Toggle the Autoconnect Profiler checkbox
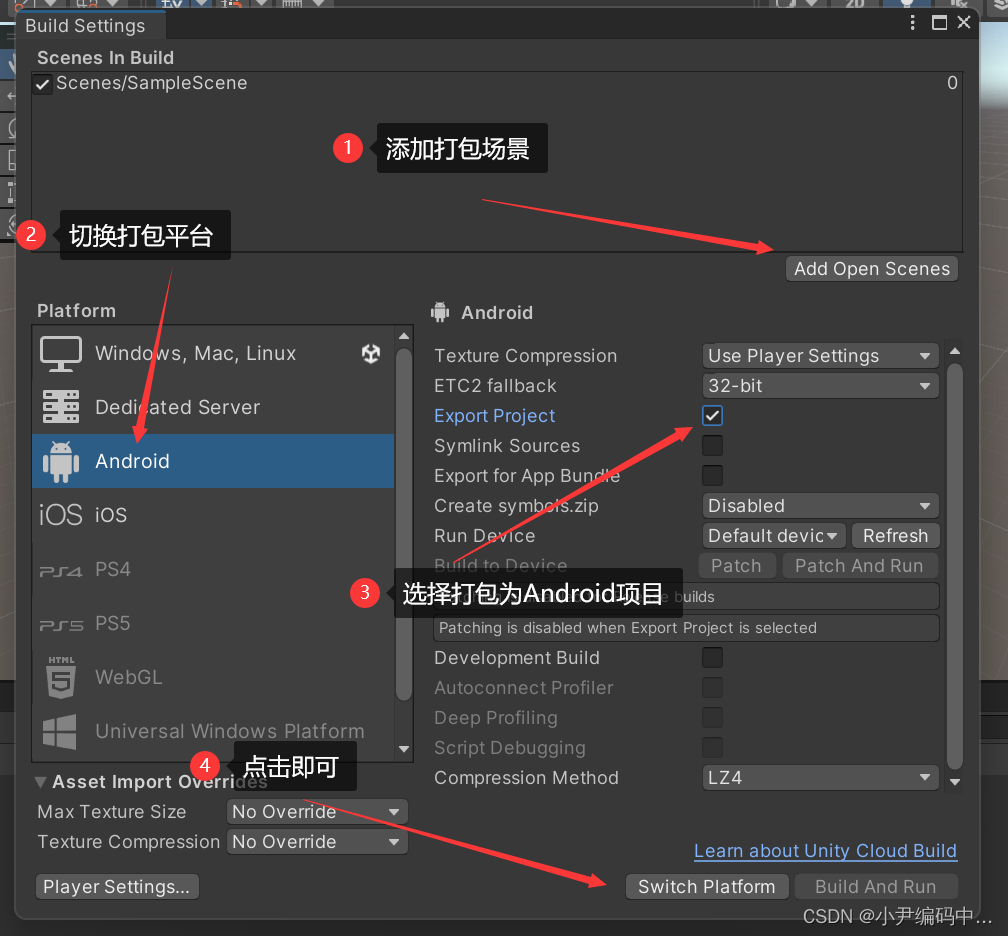 pos(712,688)
